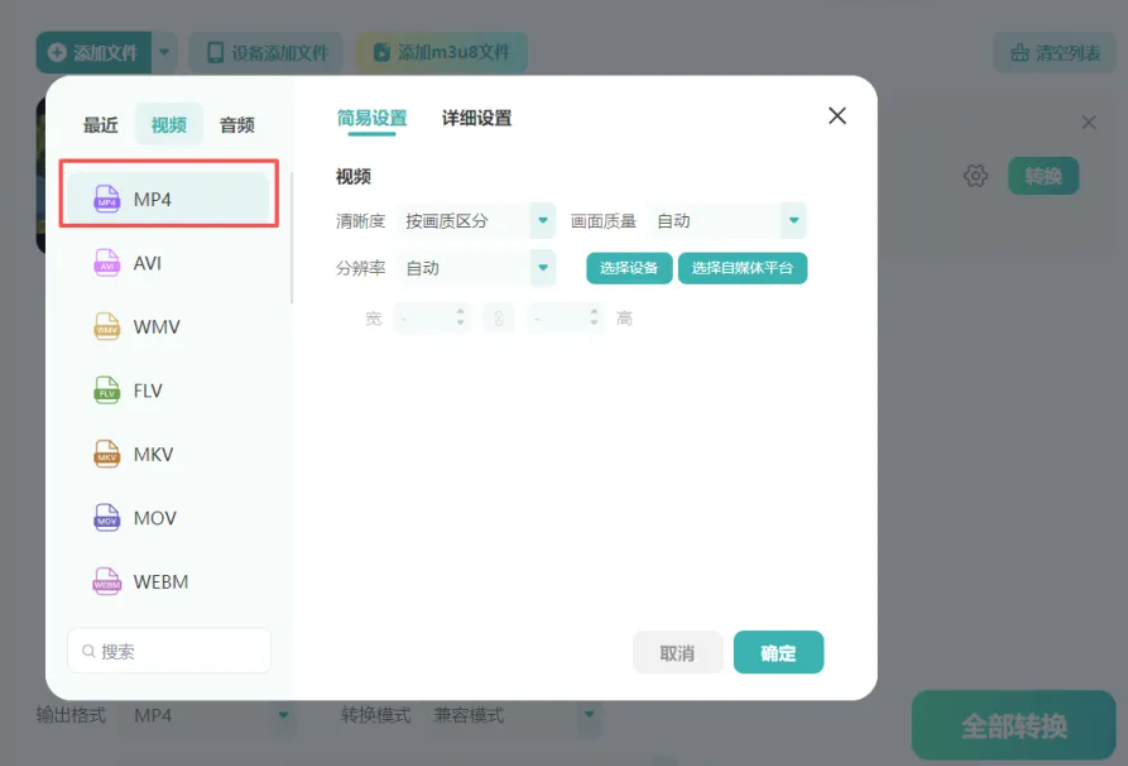Click the 清空列表 button
This screenshot has height=766, width=1128.
pos(1055,53)
